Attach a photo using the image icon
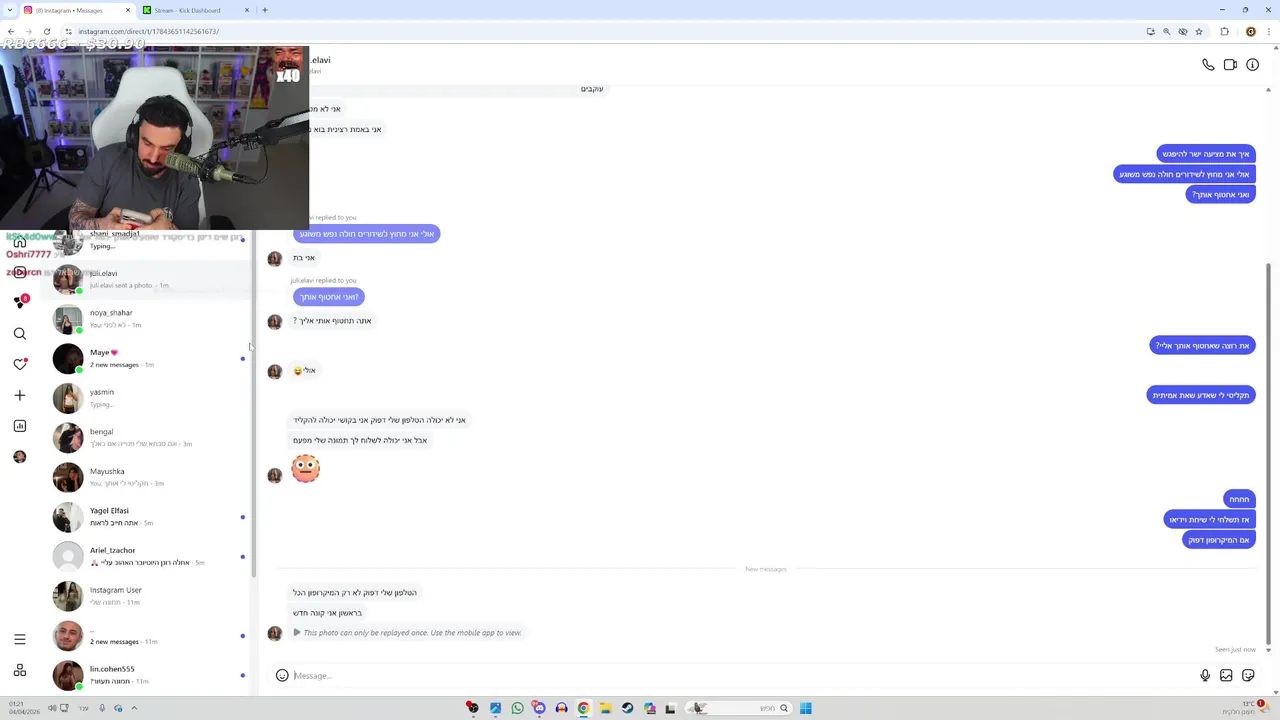 [1226, 676]
